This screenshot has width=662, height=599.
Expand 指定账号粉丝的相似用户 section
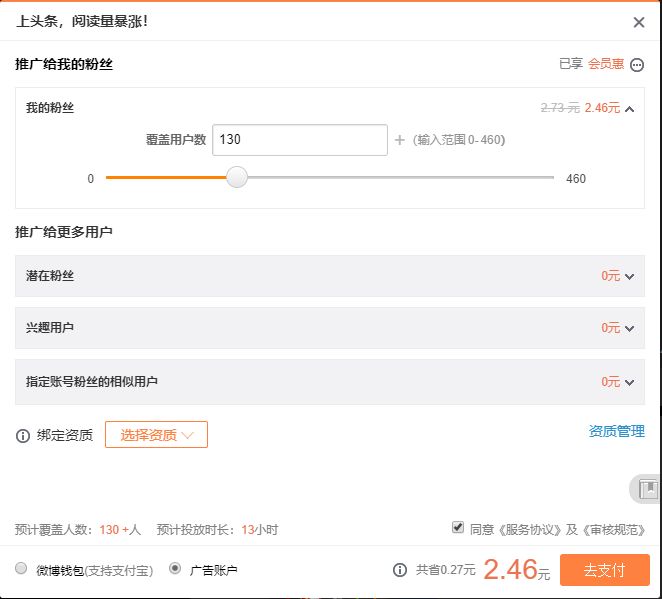(330, 382)
